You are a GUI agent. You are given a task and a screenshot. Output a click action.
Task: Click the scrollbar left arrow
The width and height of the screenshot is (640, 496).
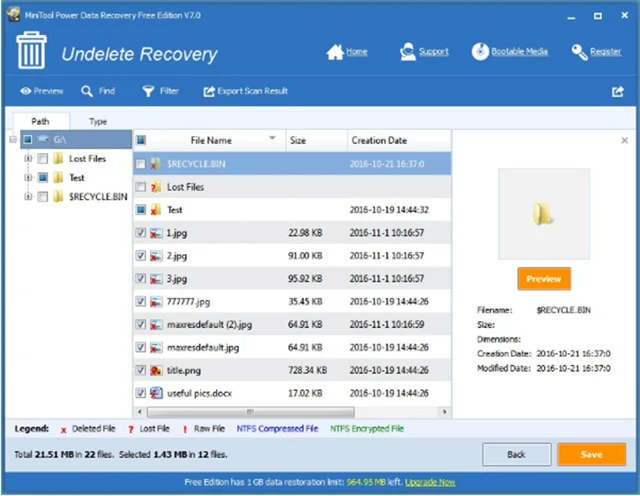[x=140, y=412]
